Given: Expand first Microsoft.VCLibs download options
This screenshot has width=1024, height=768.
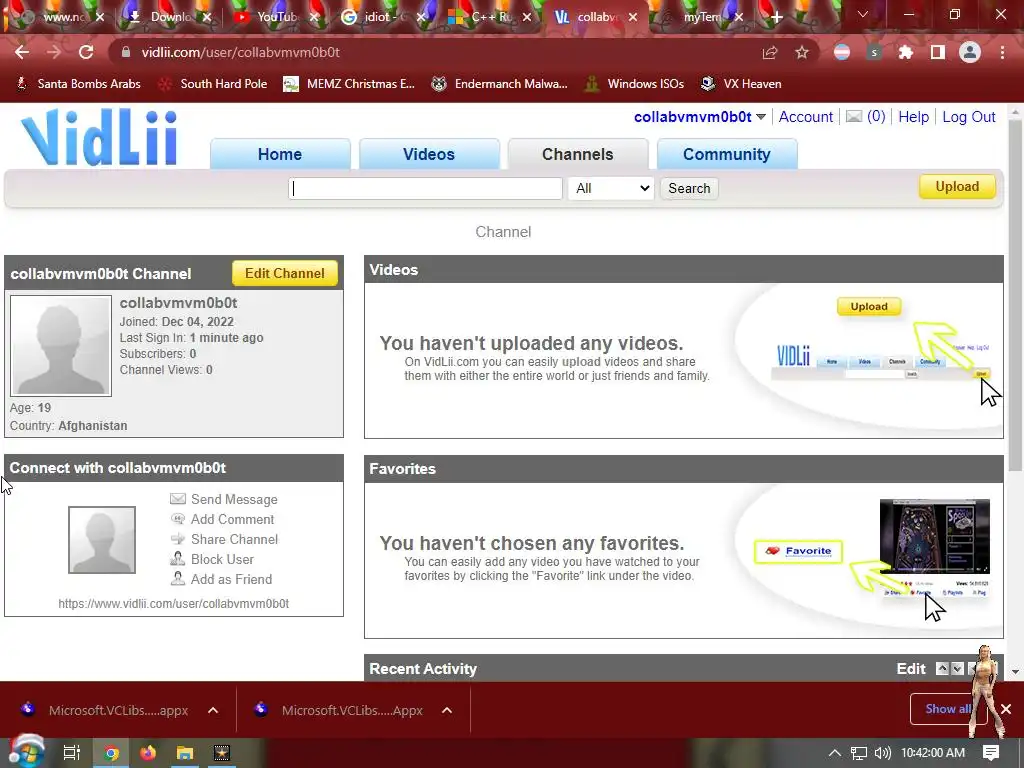Looking at the screenshot, I should click(213, 710).
